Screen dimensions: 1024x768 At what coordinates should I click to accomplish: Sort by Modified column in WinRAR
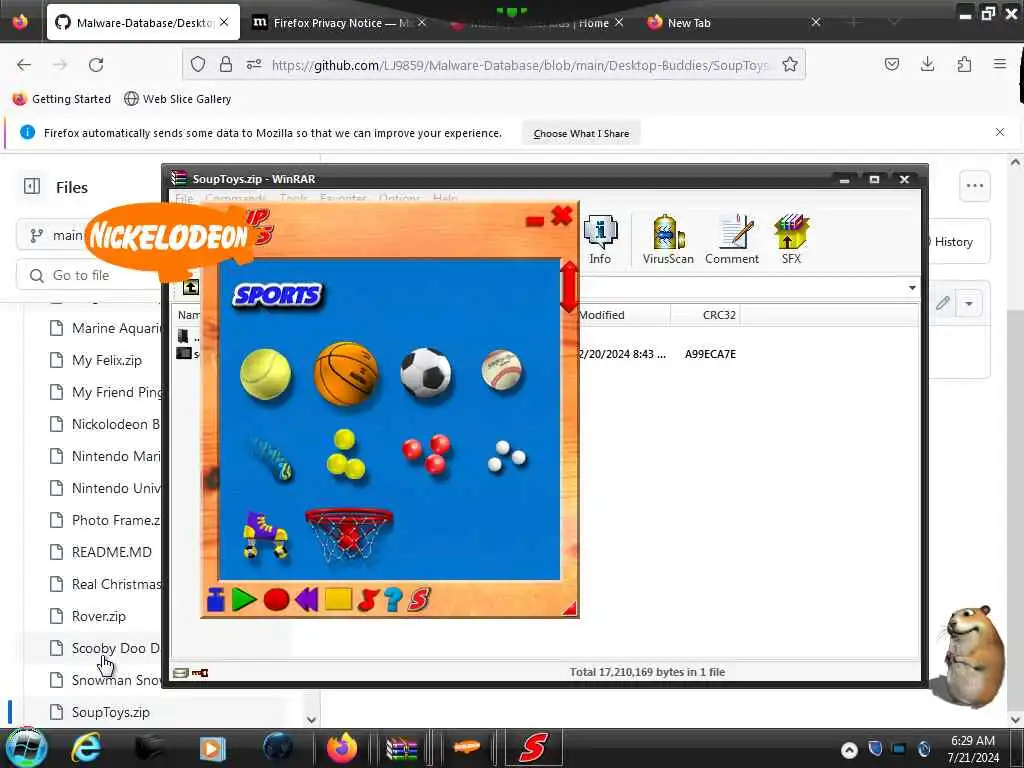623,315
